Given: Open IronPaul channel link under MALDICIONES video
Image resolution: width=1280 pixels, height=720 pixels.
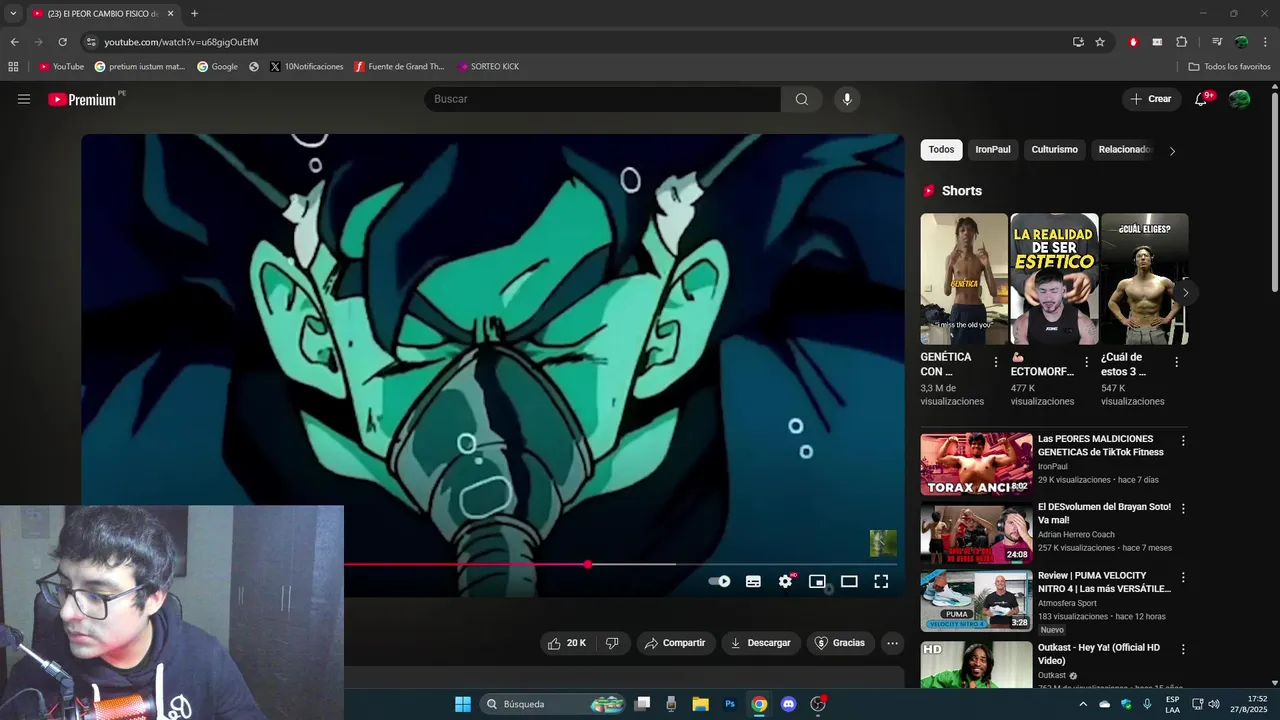Looking at the screenshot, I should point(1052,467).
